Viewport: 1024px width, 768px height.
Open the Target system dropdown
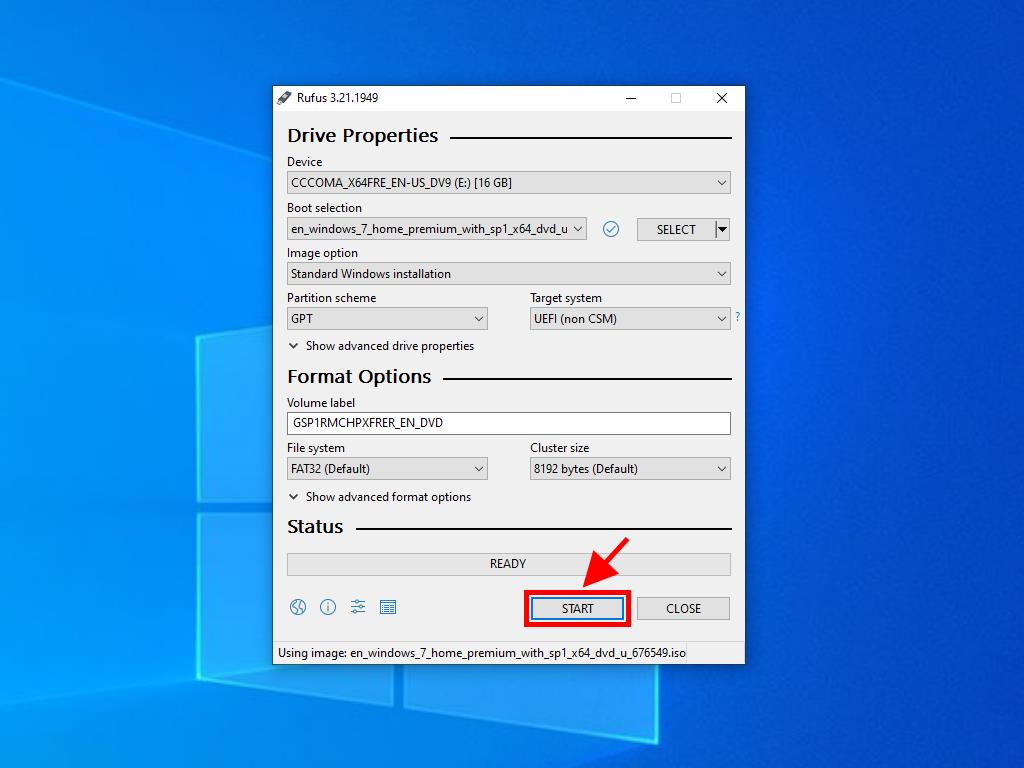[x=629, y=319]
